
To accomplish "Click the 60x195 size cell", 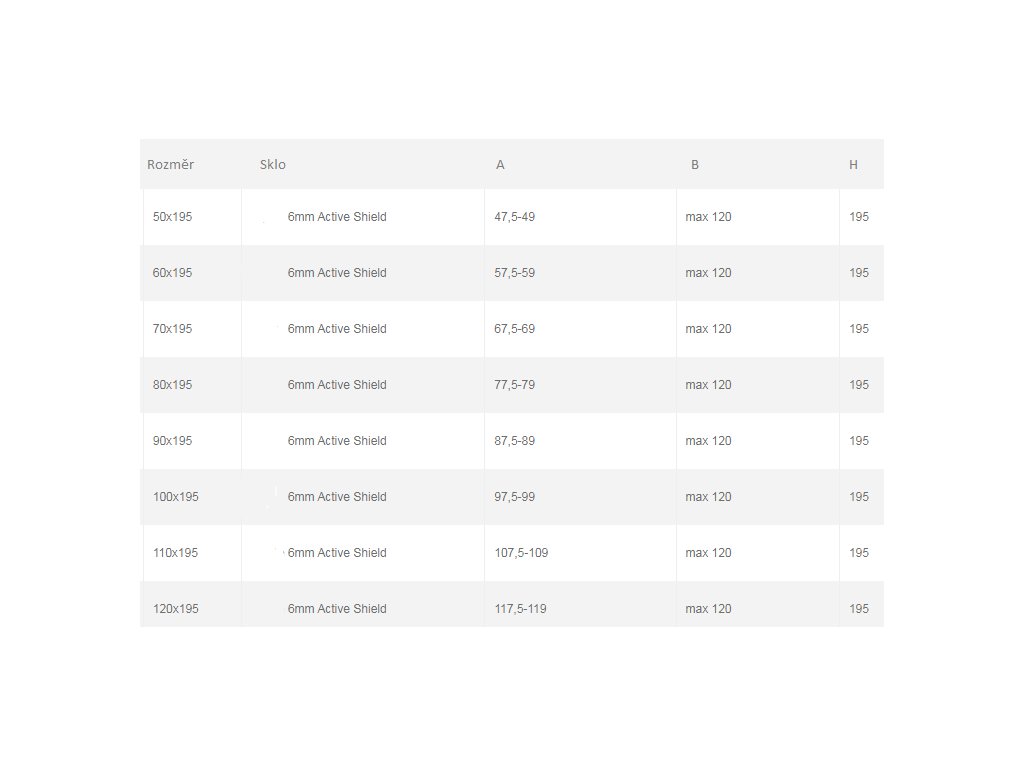I will (172, 273).
